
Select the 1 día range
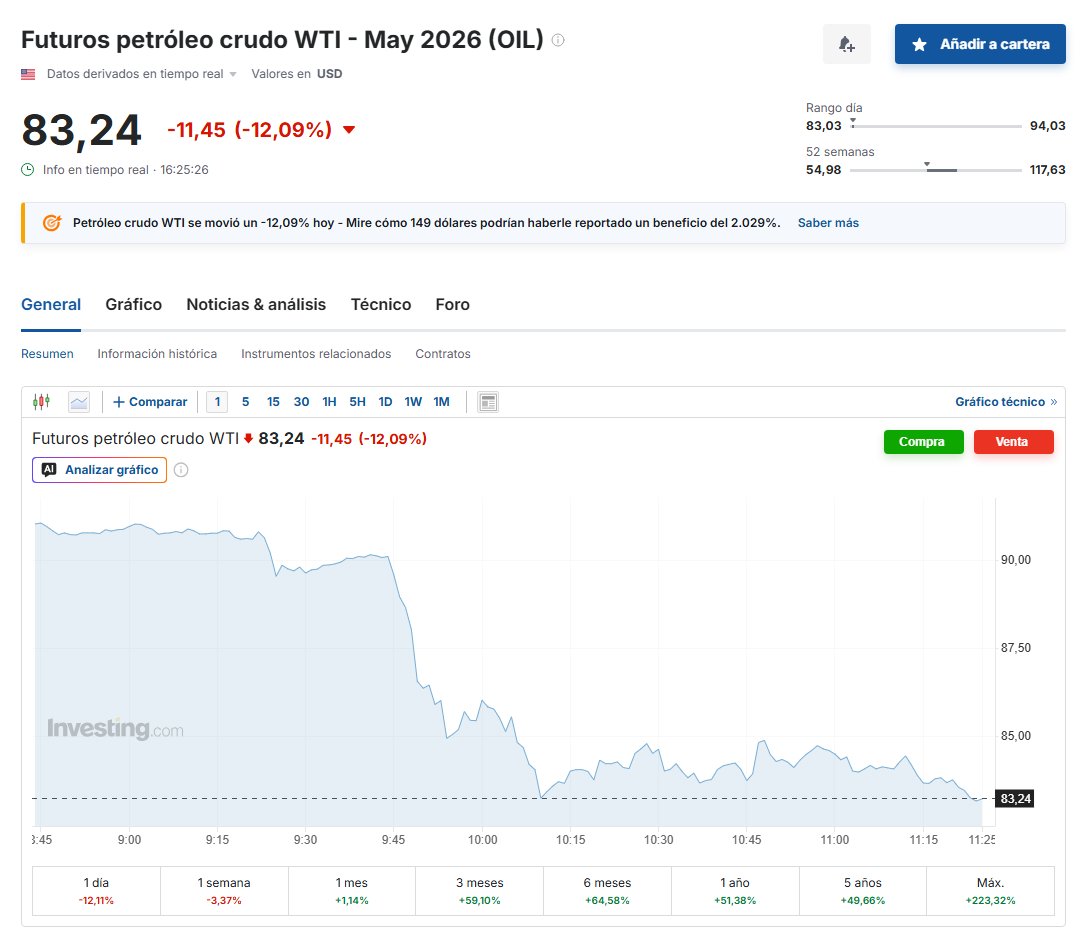click(96, 891)
